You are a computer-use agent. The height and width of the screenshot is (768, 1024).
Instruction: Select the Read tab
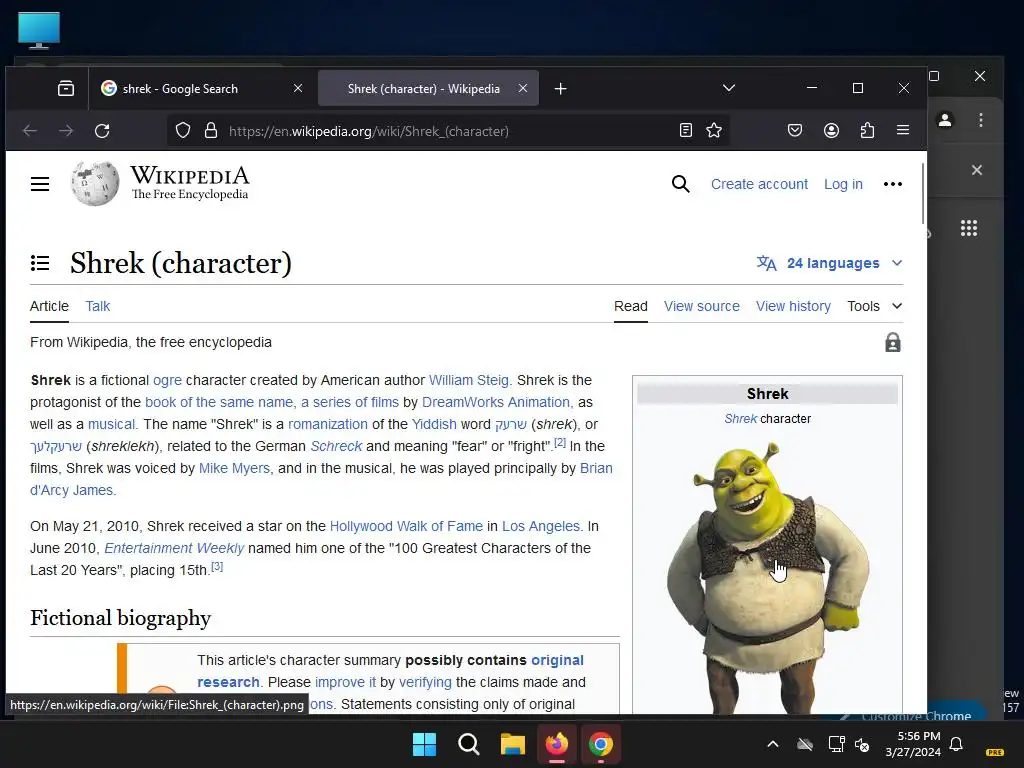click(x=631, y=306)
